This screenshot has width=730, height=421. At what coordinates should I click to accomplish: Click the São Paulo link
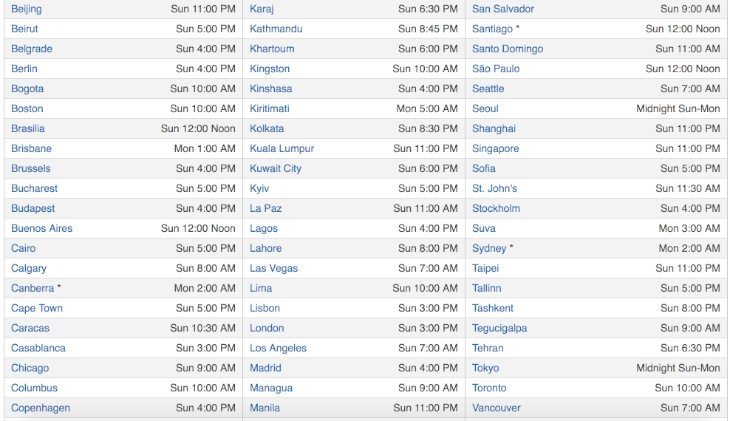pyautogui.click(x=496, y=69)
